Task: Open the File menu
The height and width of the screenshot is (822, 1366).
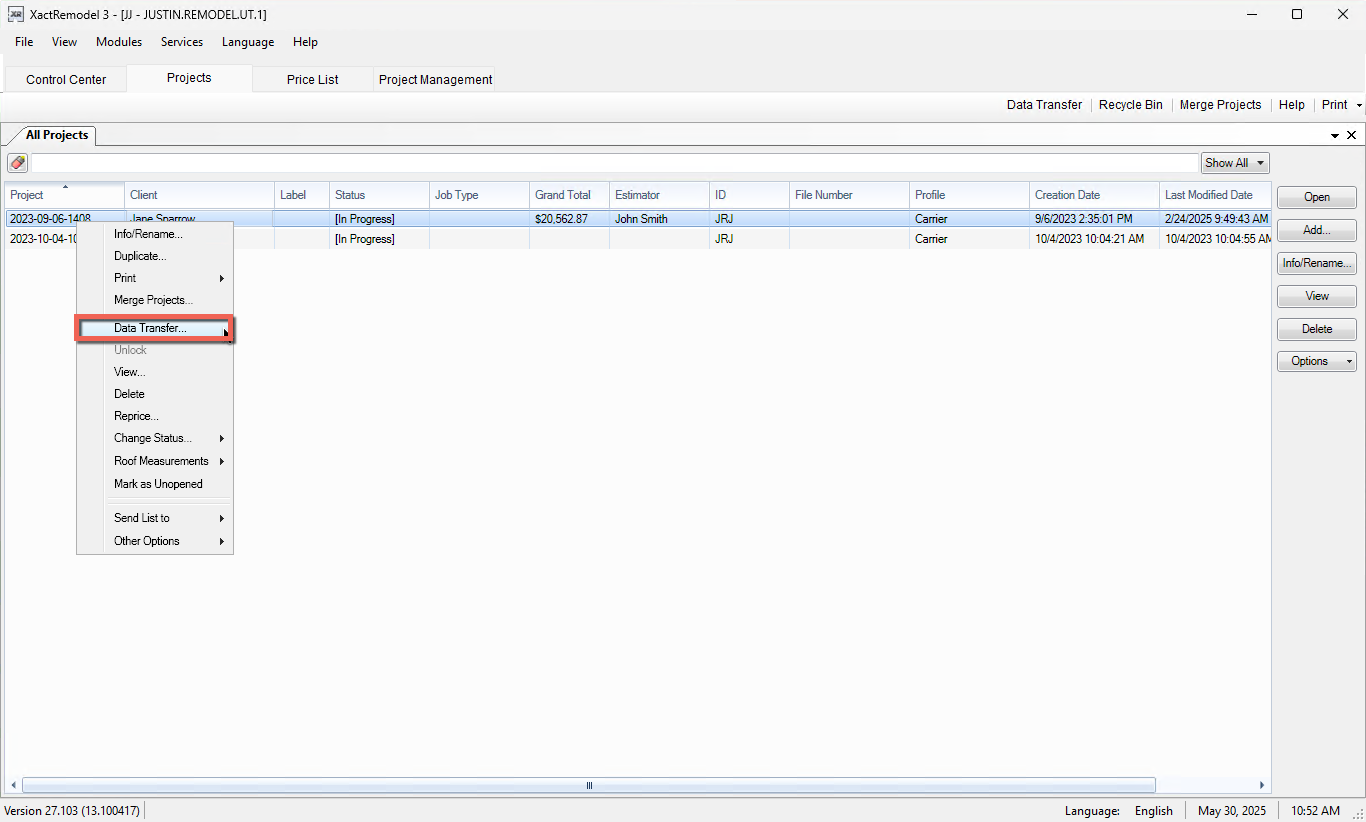Action: tap(24, 42)
